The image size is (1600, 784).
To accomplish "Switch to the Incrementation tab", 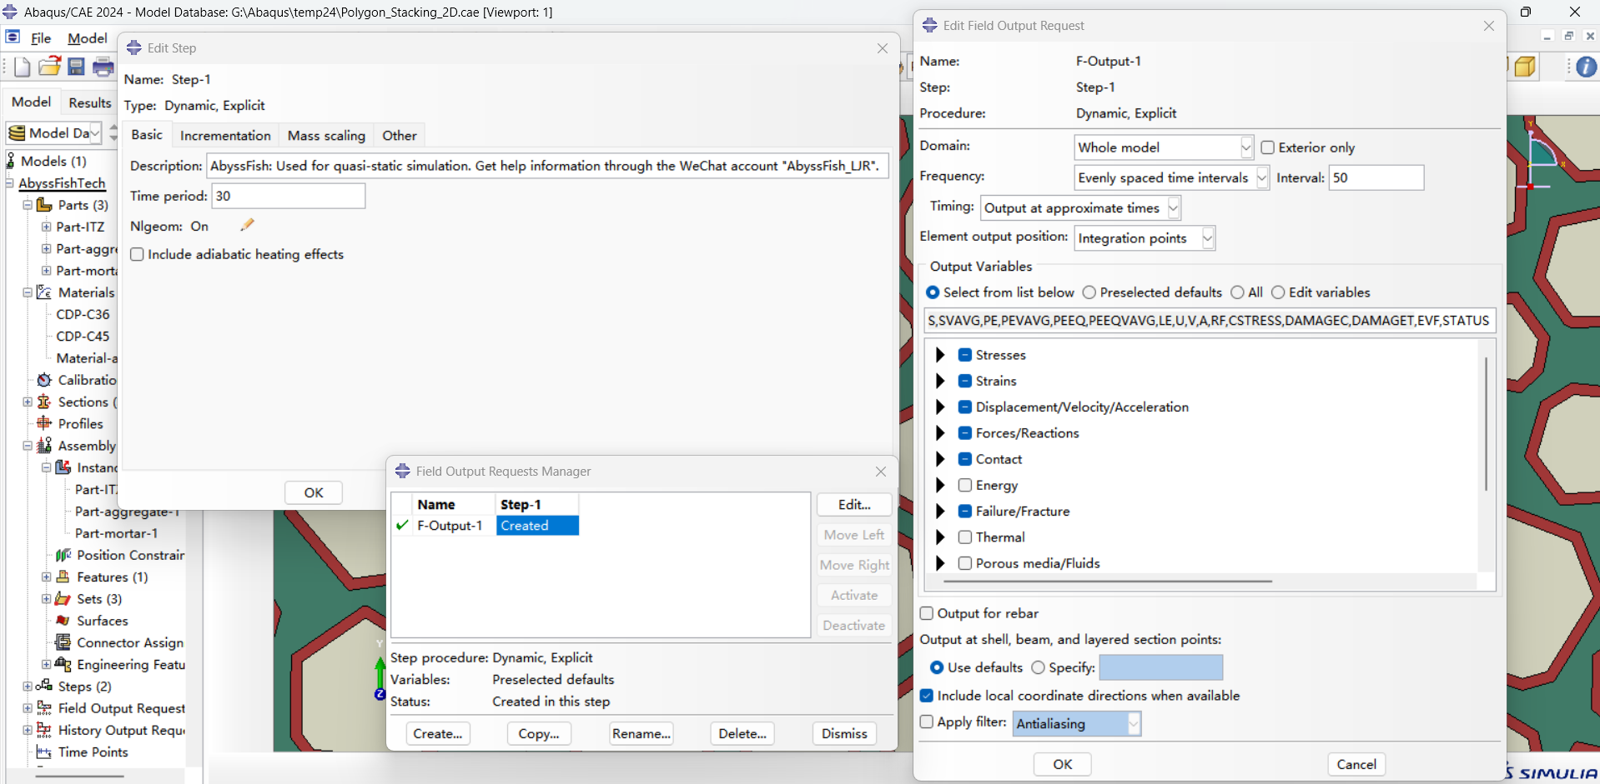I will coord(225,135).
